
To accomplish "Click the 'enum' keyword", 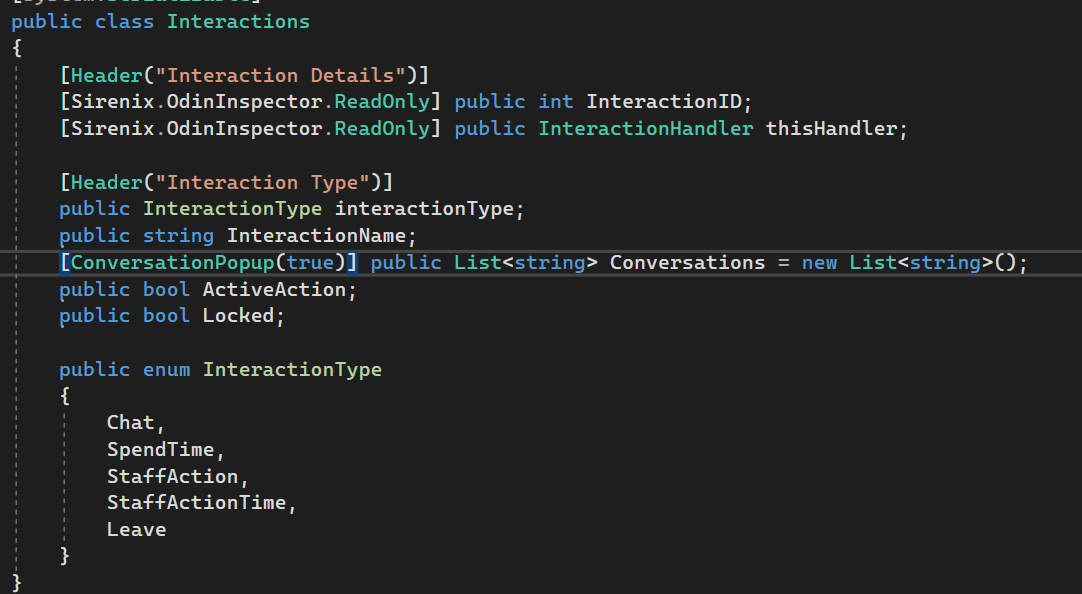I will 166,370.
